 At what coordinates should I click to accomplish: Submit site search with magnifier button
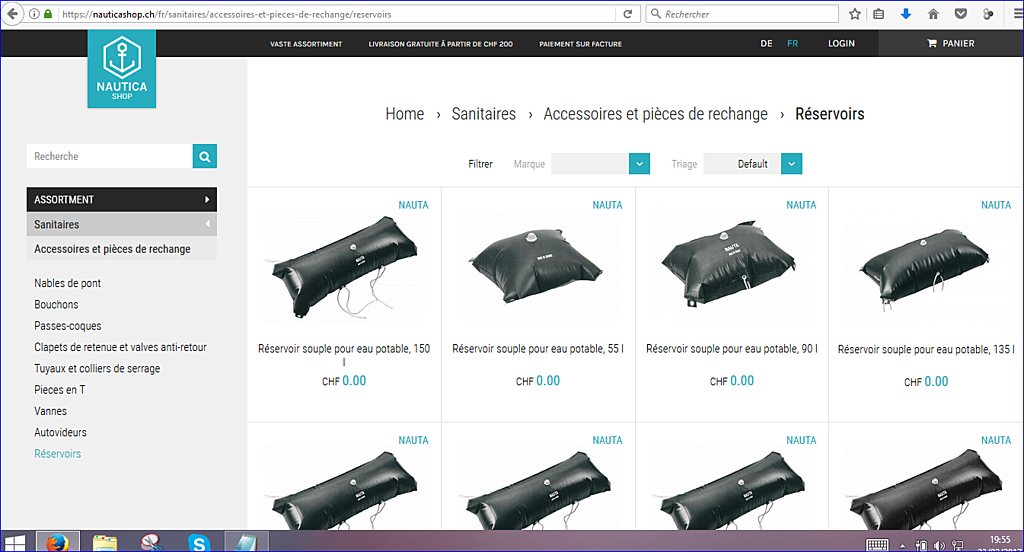204,156
